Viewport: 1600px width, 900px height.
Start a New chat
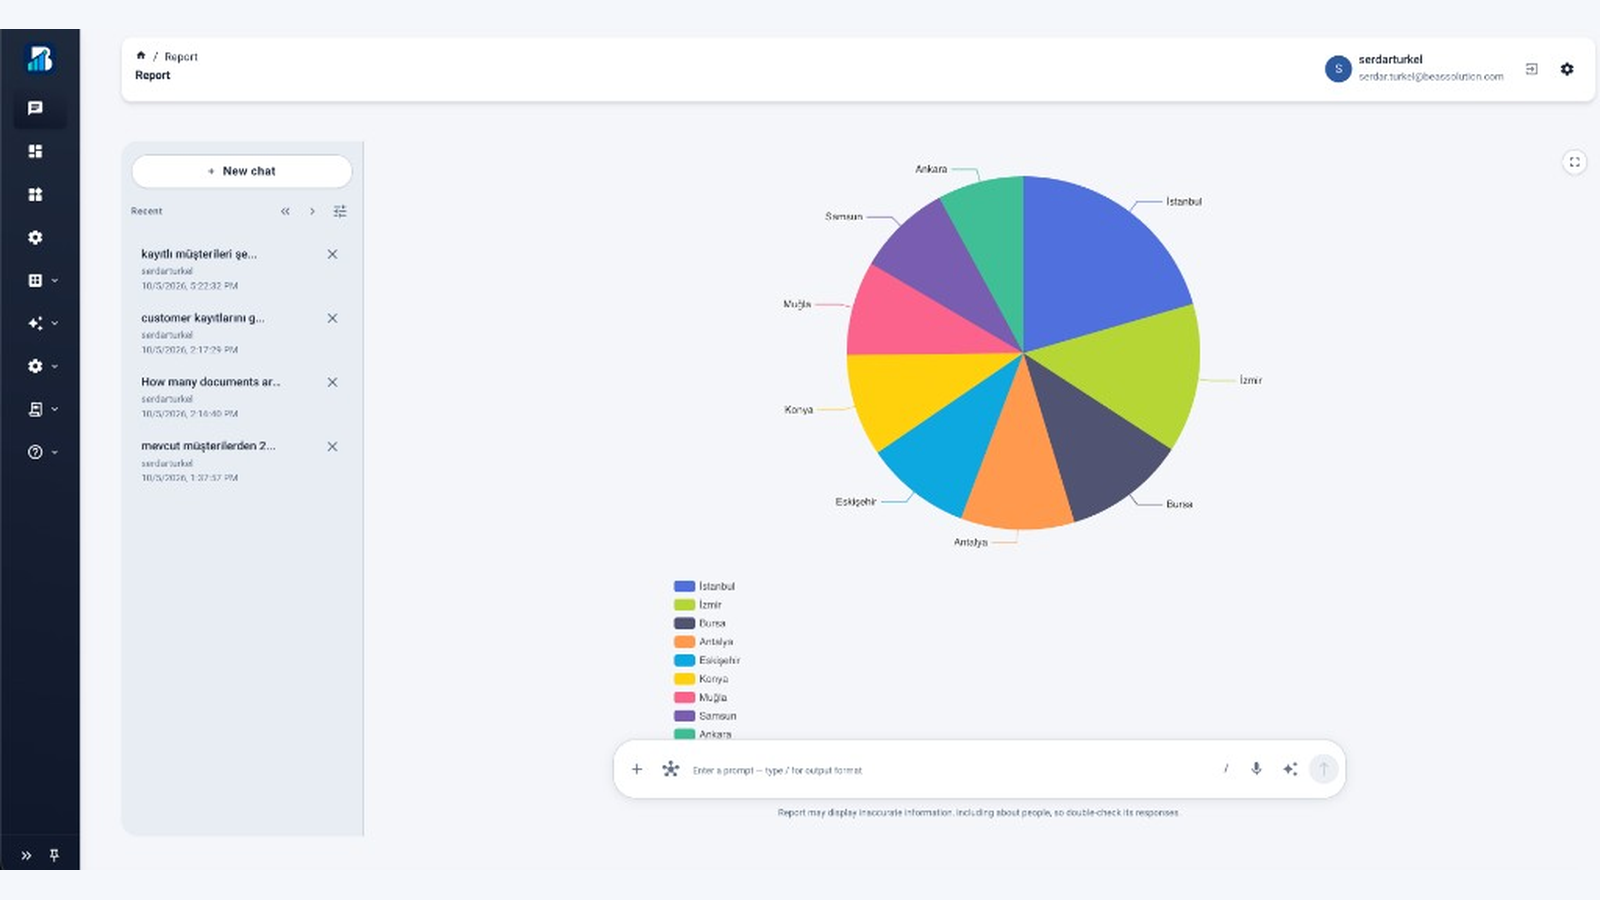pos(242,171)
